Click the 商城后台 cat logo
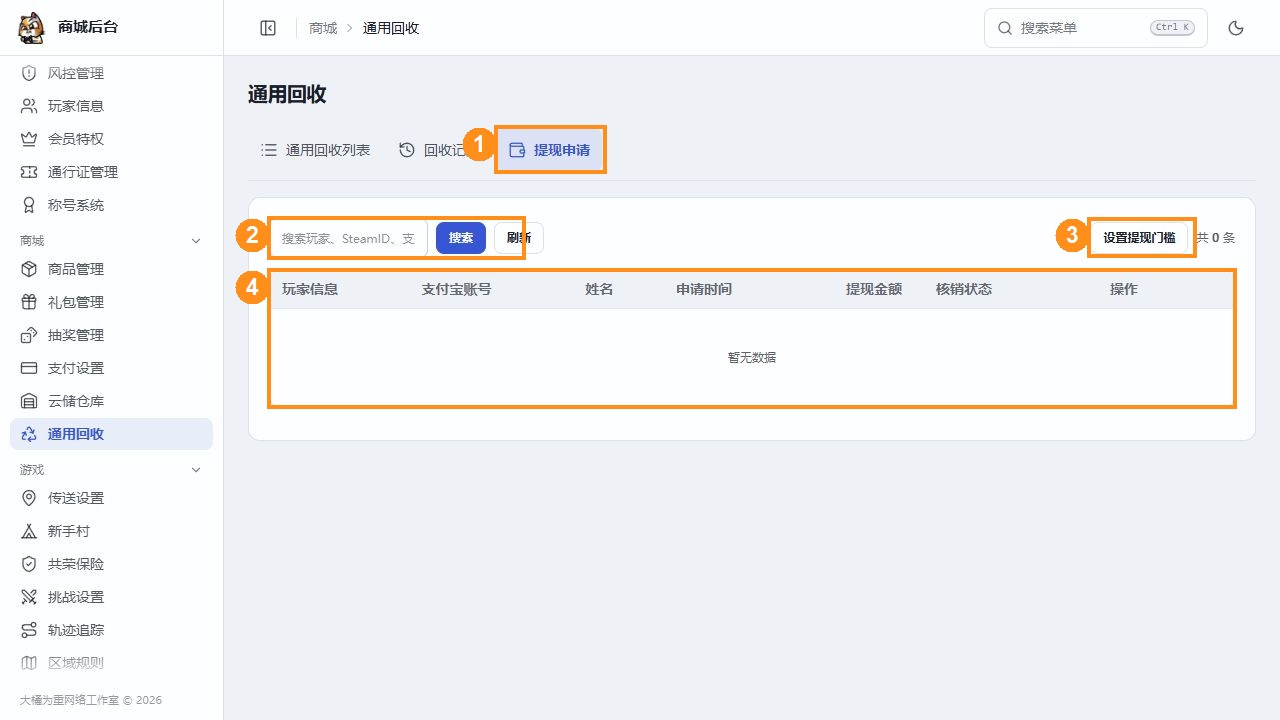This screenshot has width=1280, height=720. [31, 28]
